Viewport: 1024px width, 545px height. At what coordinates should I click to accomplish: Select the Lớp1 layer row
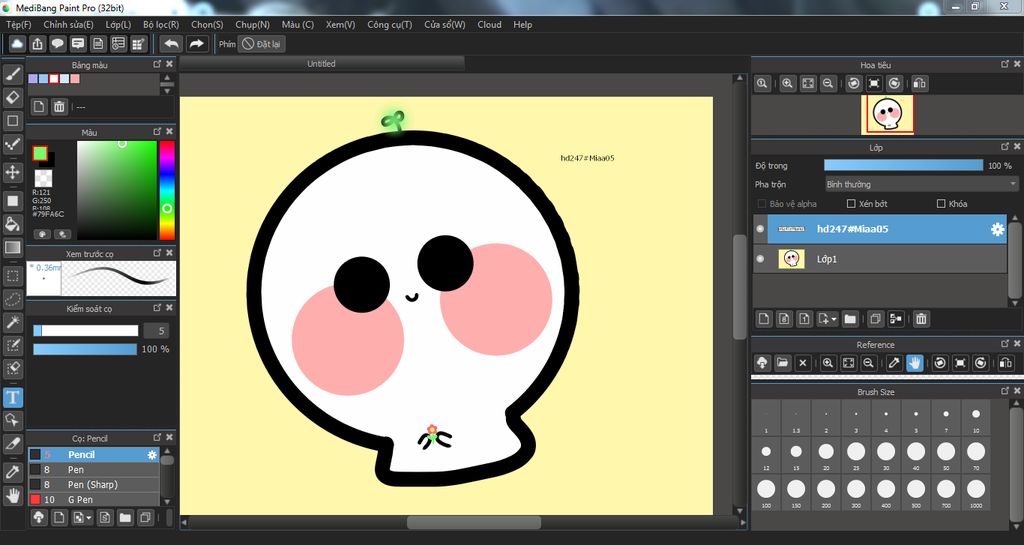click(x=880, y=259)
